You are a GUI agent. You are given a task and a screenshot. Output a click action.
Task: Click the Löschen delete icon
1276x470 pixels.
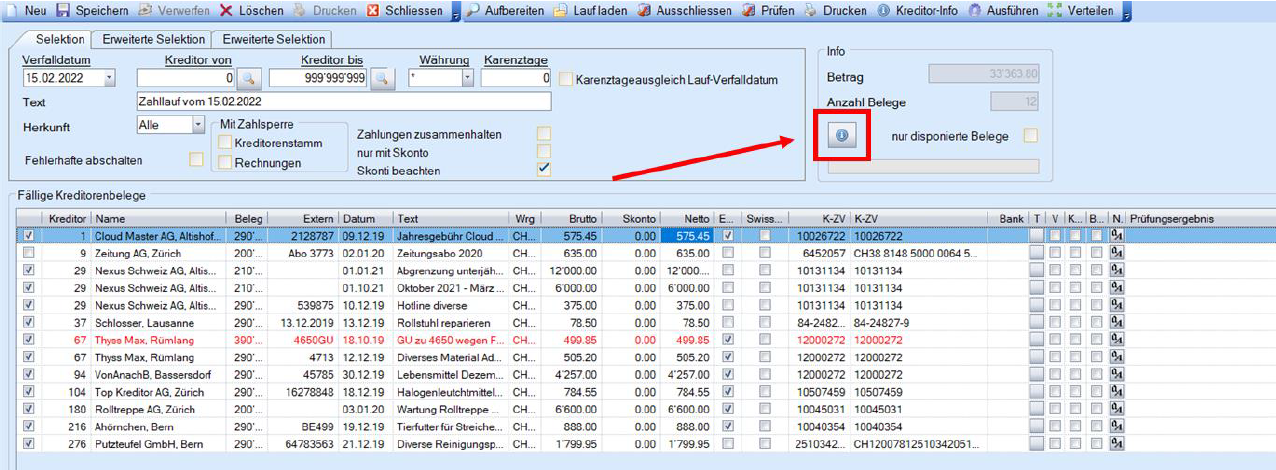[227, 10]
